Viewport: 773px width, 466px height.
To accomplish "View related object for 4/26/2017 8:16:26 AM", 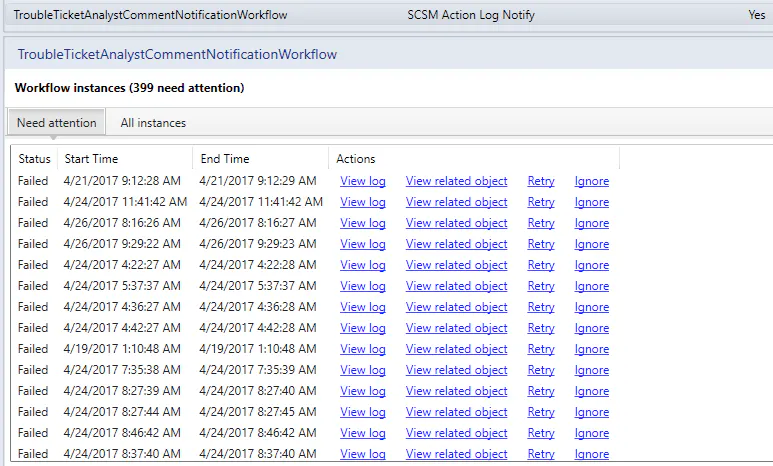I will pyautogui.click(x=457, y=223).
